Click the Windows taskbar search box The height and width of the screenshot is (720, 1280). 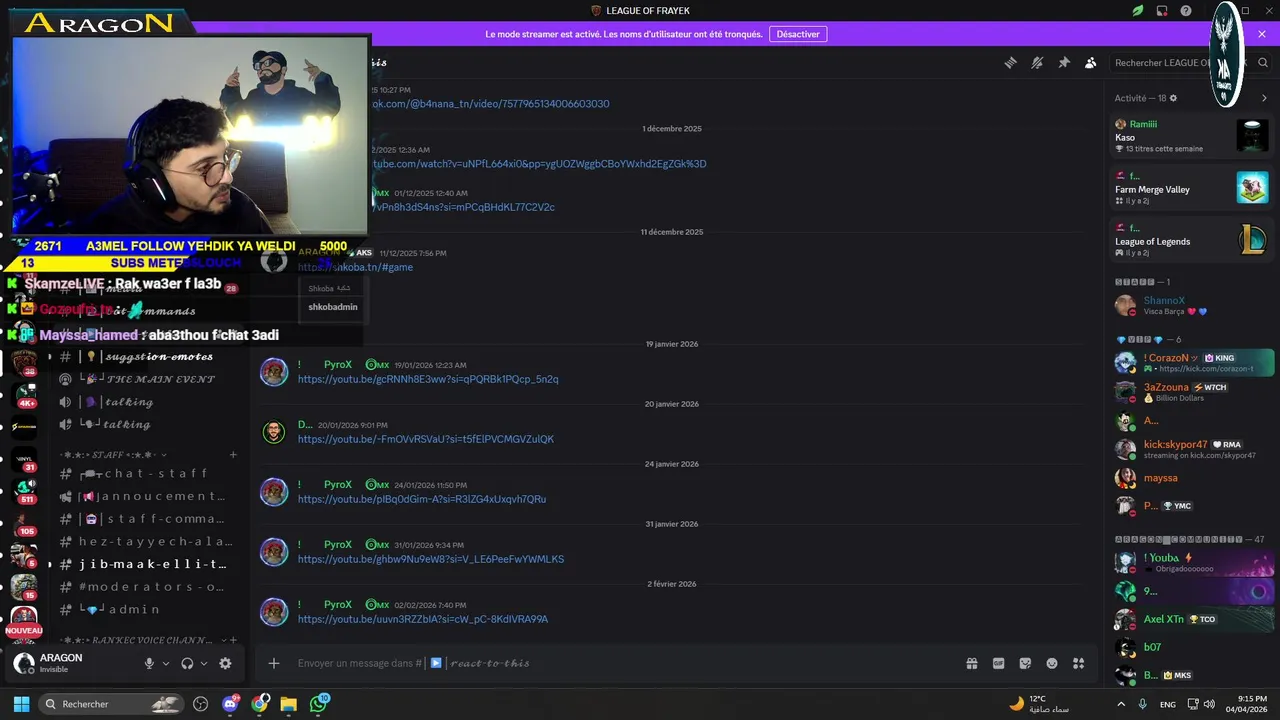pos(112,704)
